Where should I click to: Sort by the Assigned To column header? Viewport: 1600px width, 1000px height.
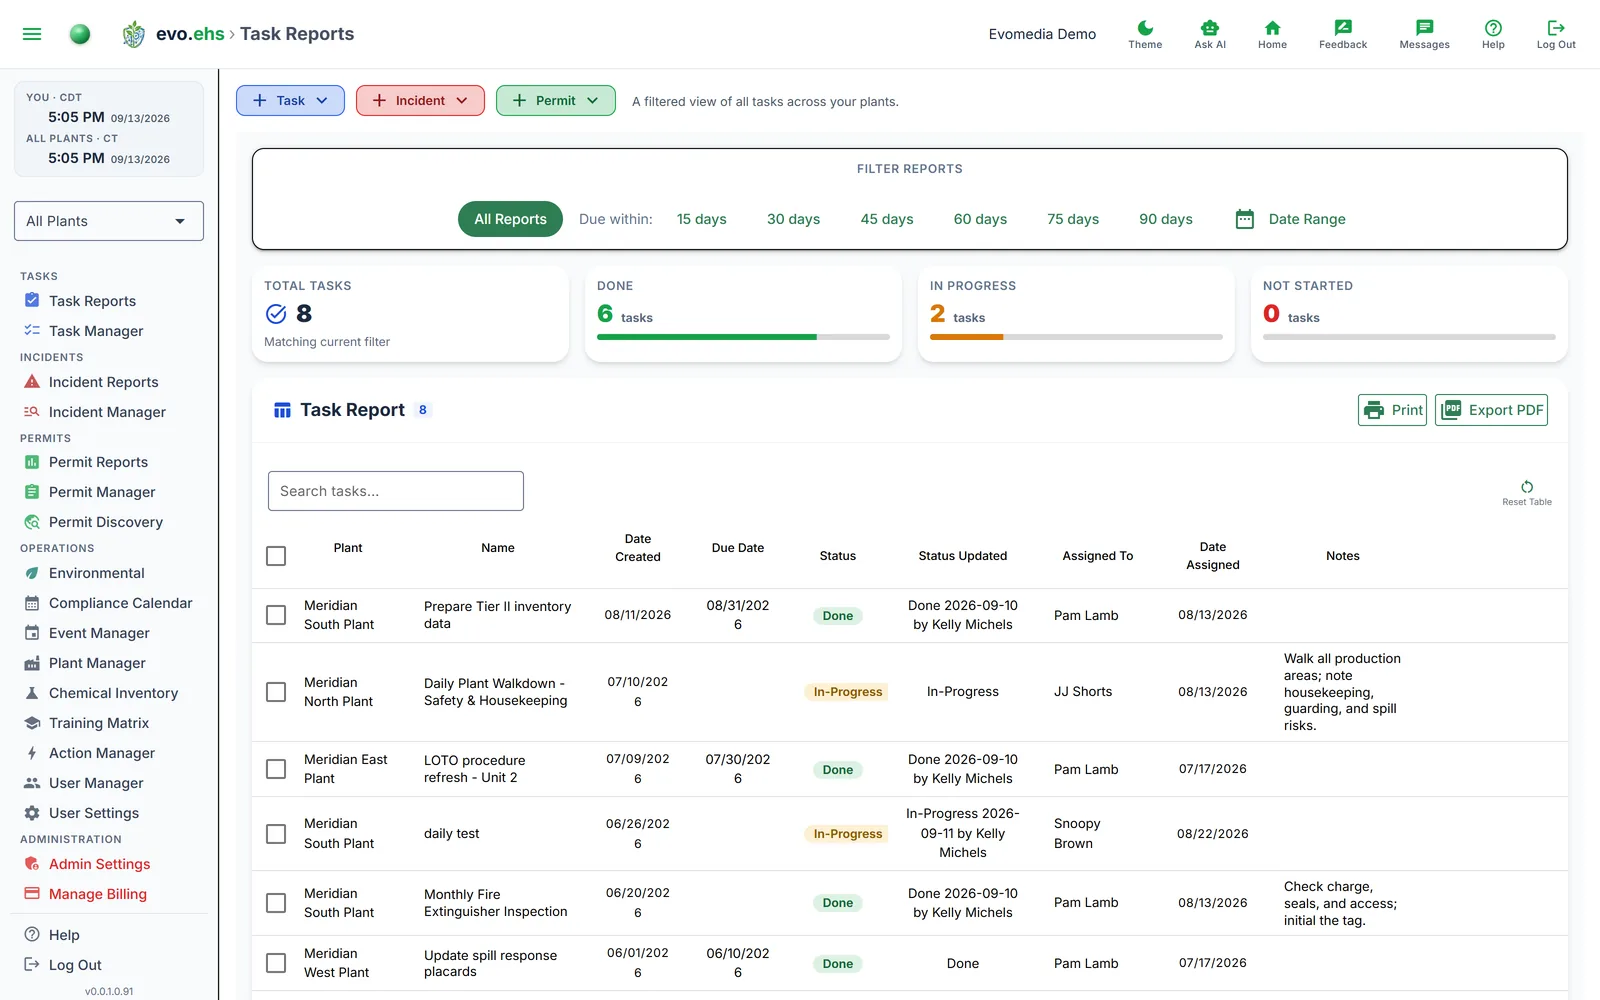click(x=1098, y=556)
